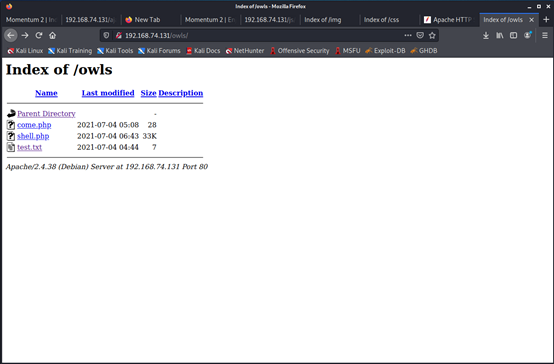Open the library menu
Image resolution: width=554 pixels, height=364 pixels.
coord(500,35)
